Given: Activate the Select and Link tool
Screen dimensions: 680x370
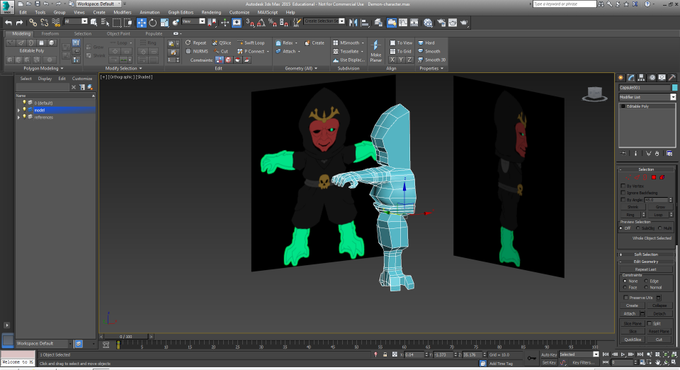Looking at the screenshot, I should tap(33, 23).
